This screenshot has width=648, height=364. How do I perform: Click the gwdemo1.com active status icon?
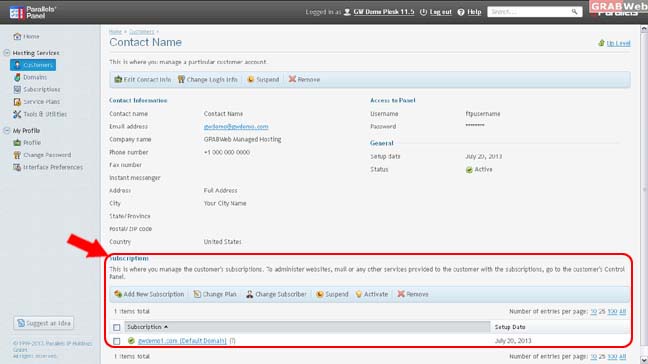click(131, 341)
